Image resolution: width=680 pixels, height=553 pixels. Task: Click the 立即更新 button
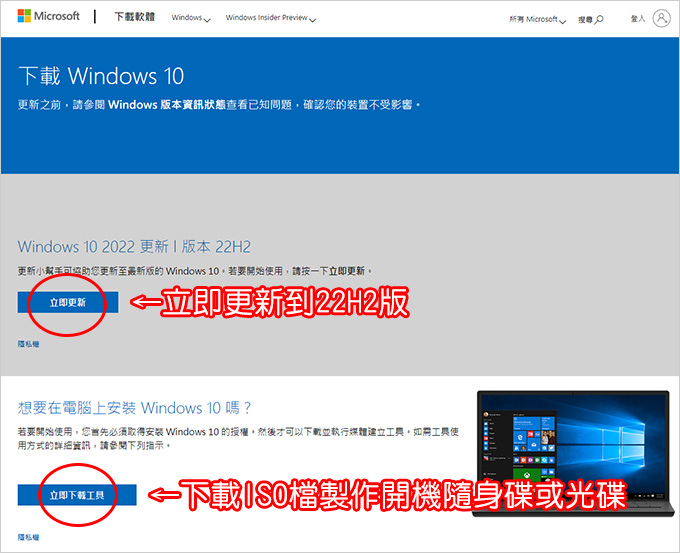click(x=68, y=302)
